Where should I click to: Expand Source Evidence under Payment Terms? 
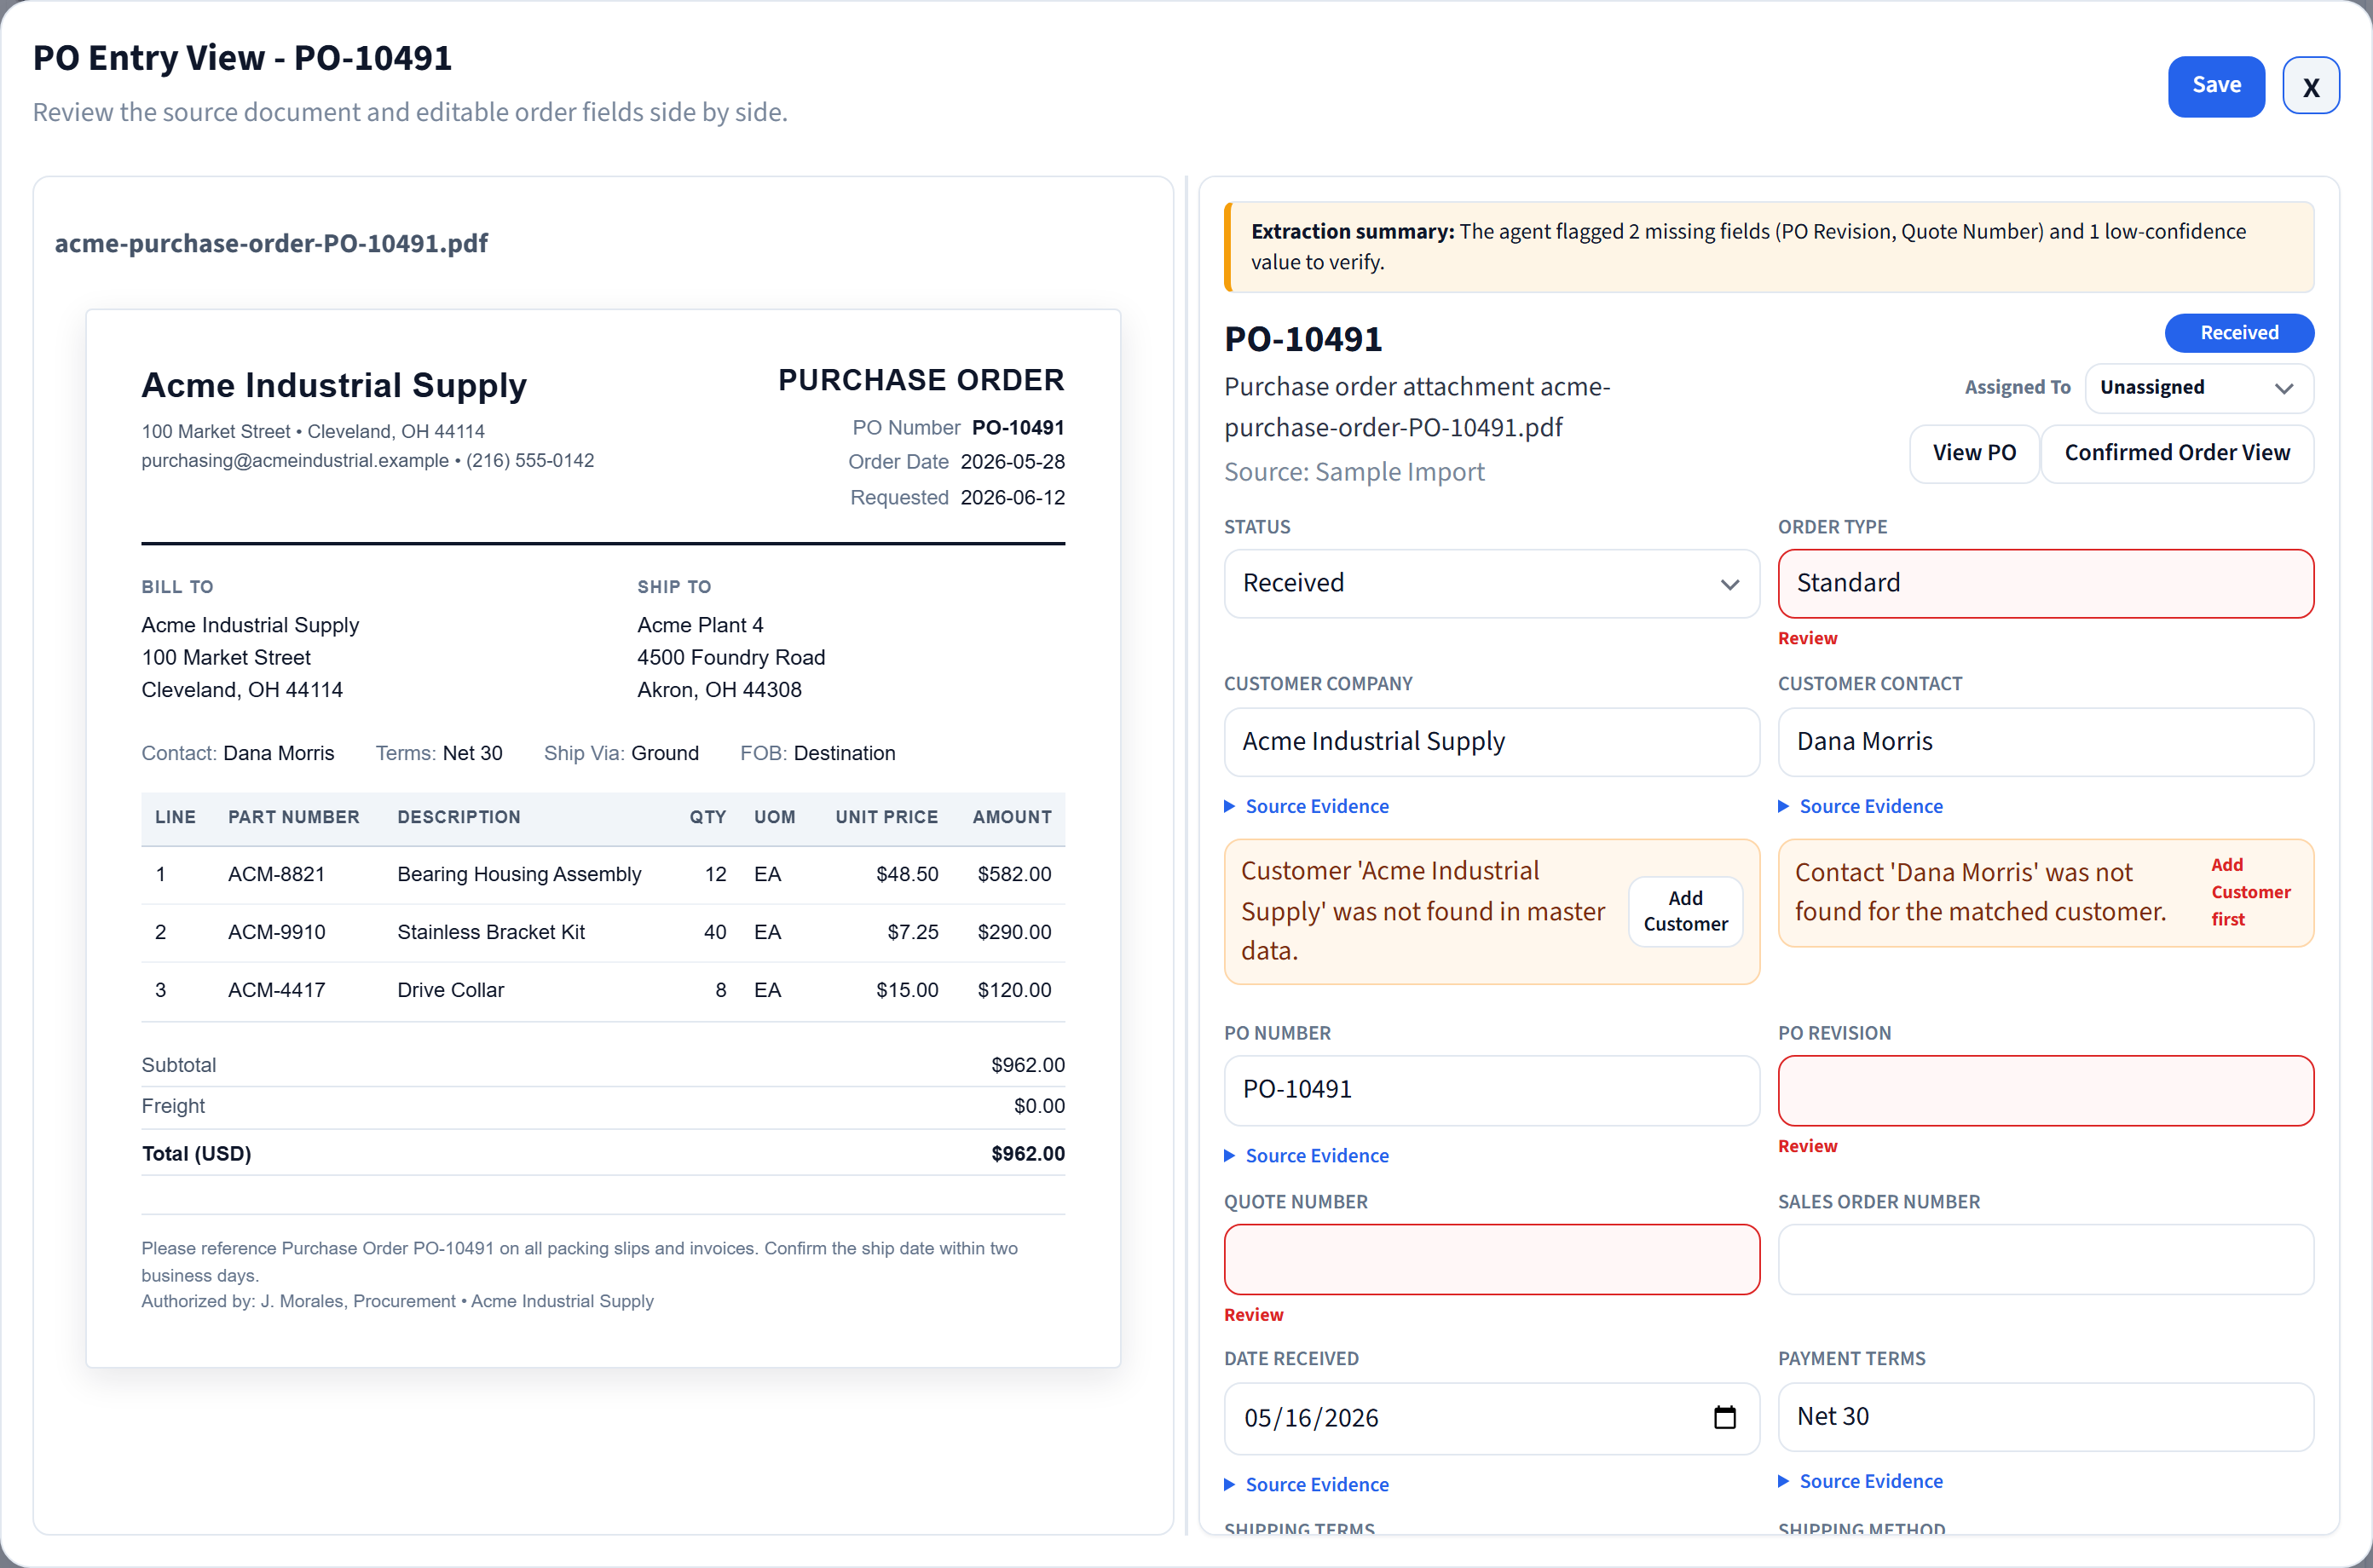coord(1860,1481)
